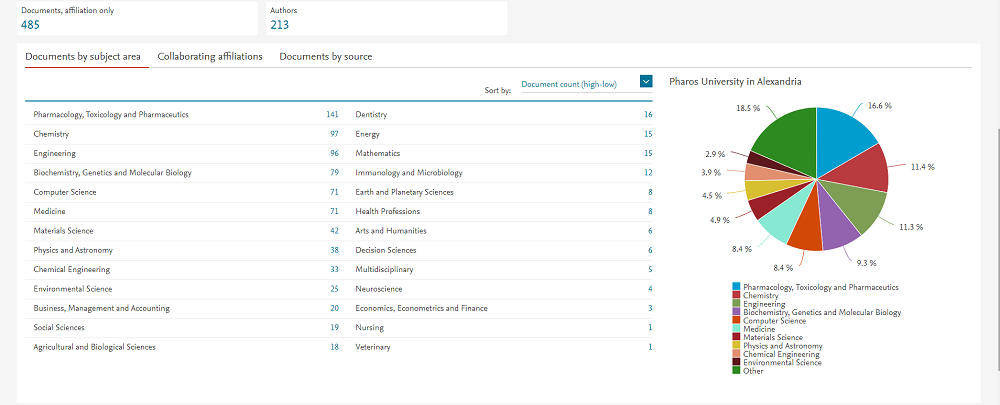
Task: Click Chemistry document count 97
Action: (334, 134)
